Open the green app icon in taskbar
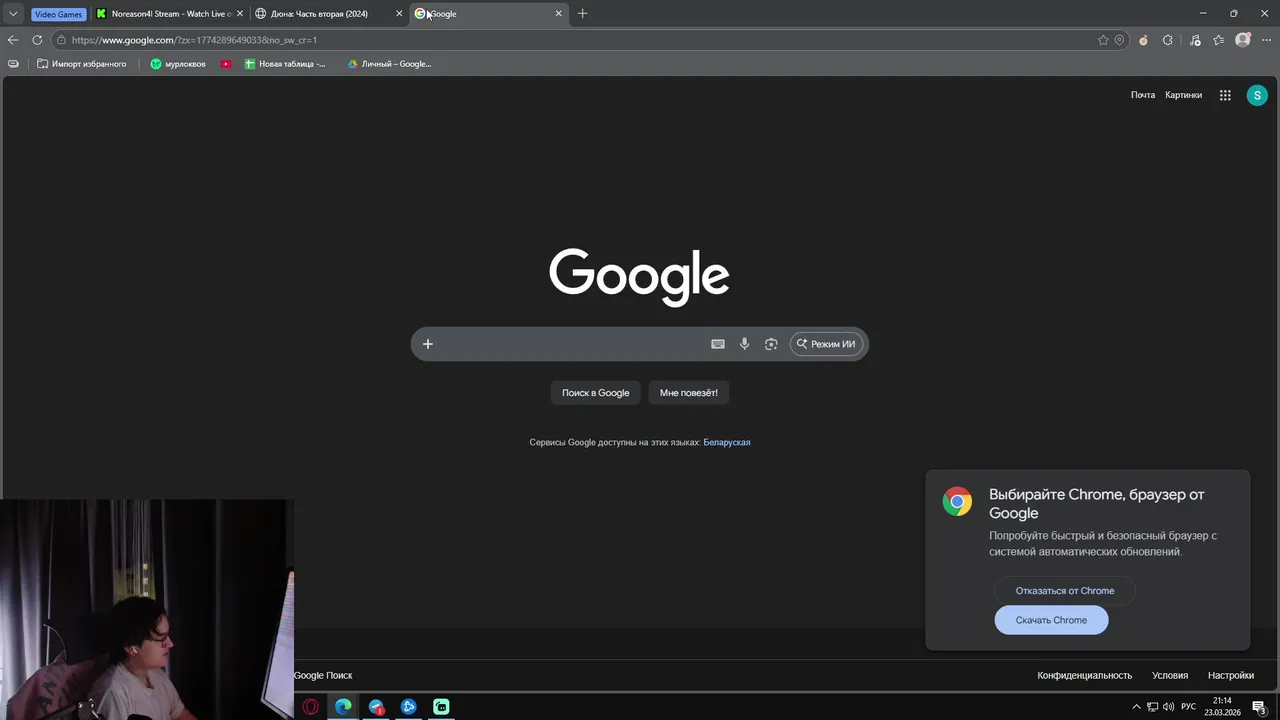 tap(441, 707)
